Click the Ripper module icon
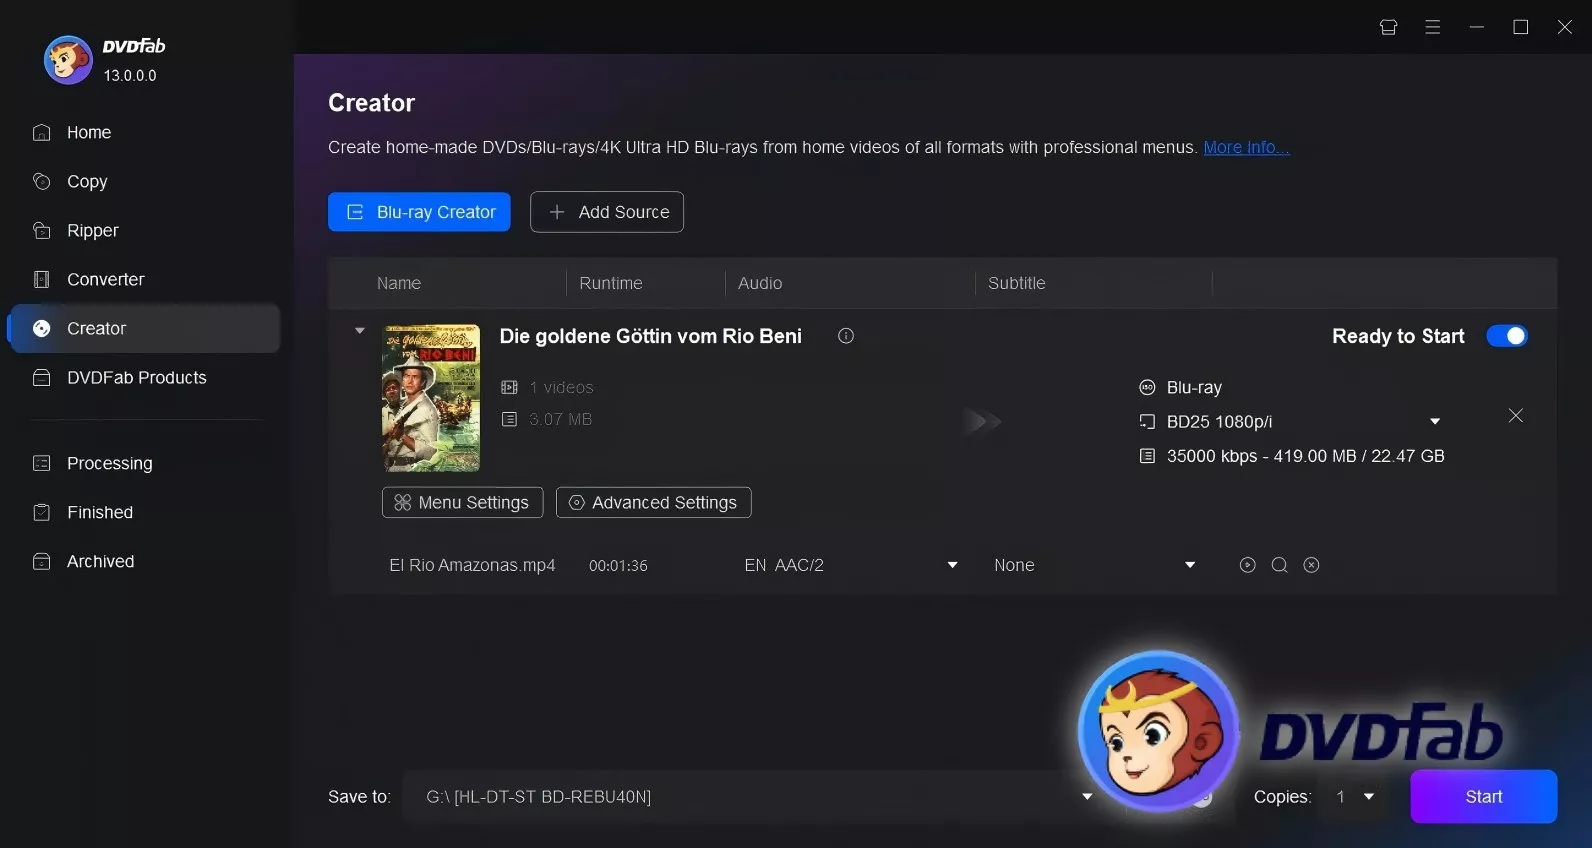The height and width of the screenshot is (848, 1592). pos(42,230)
